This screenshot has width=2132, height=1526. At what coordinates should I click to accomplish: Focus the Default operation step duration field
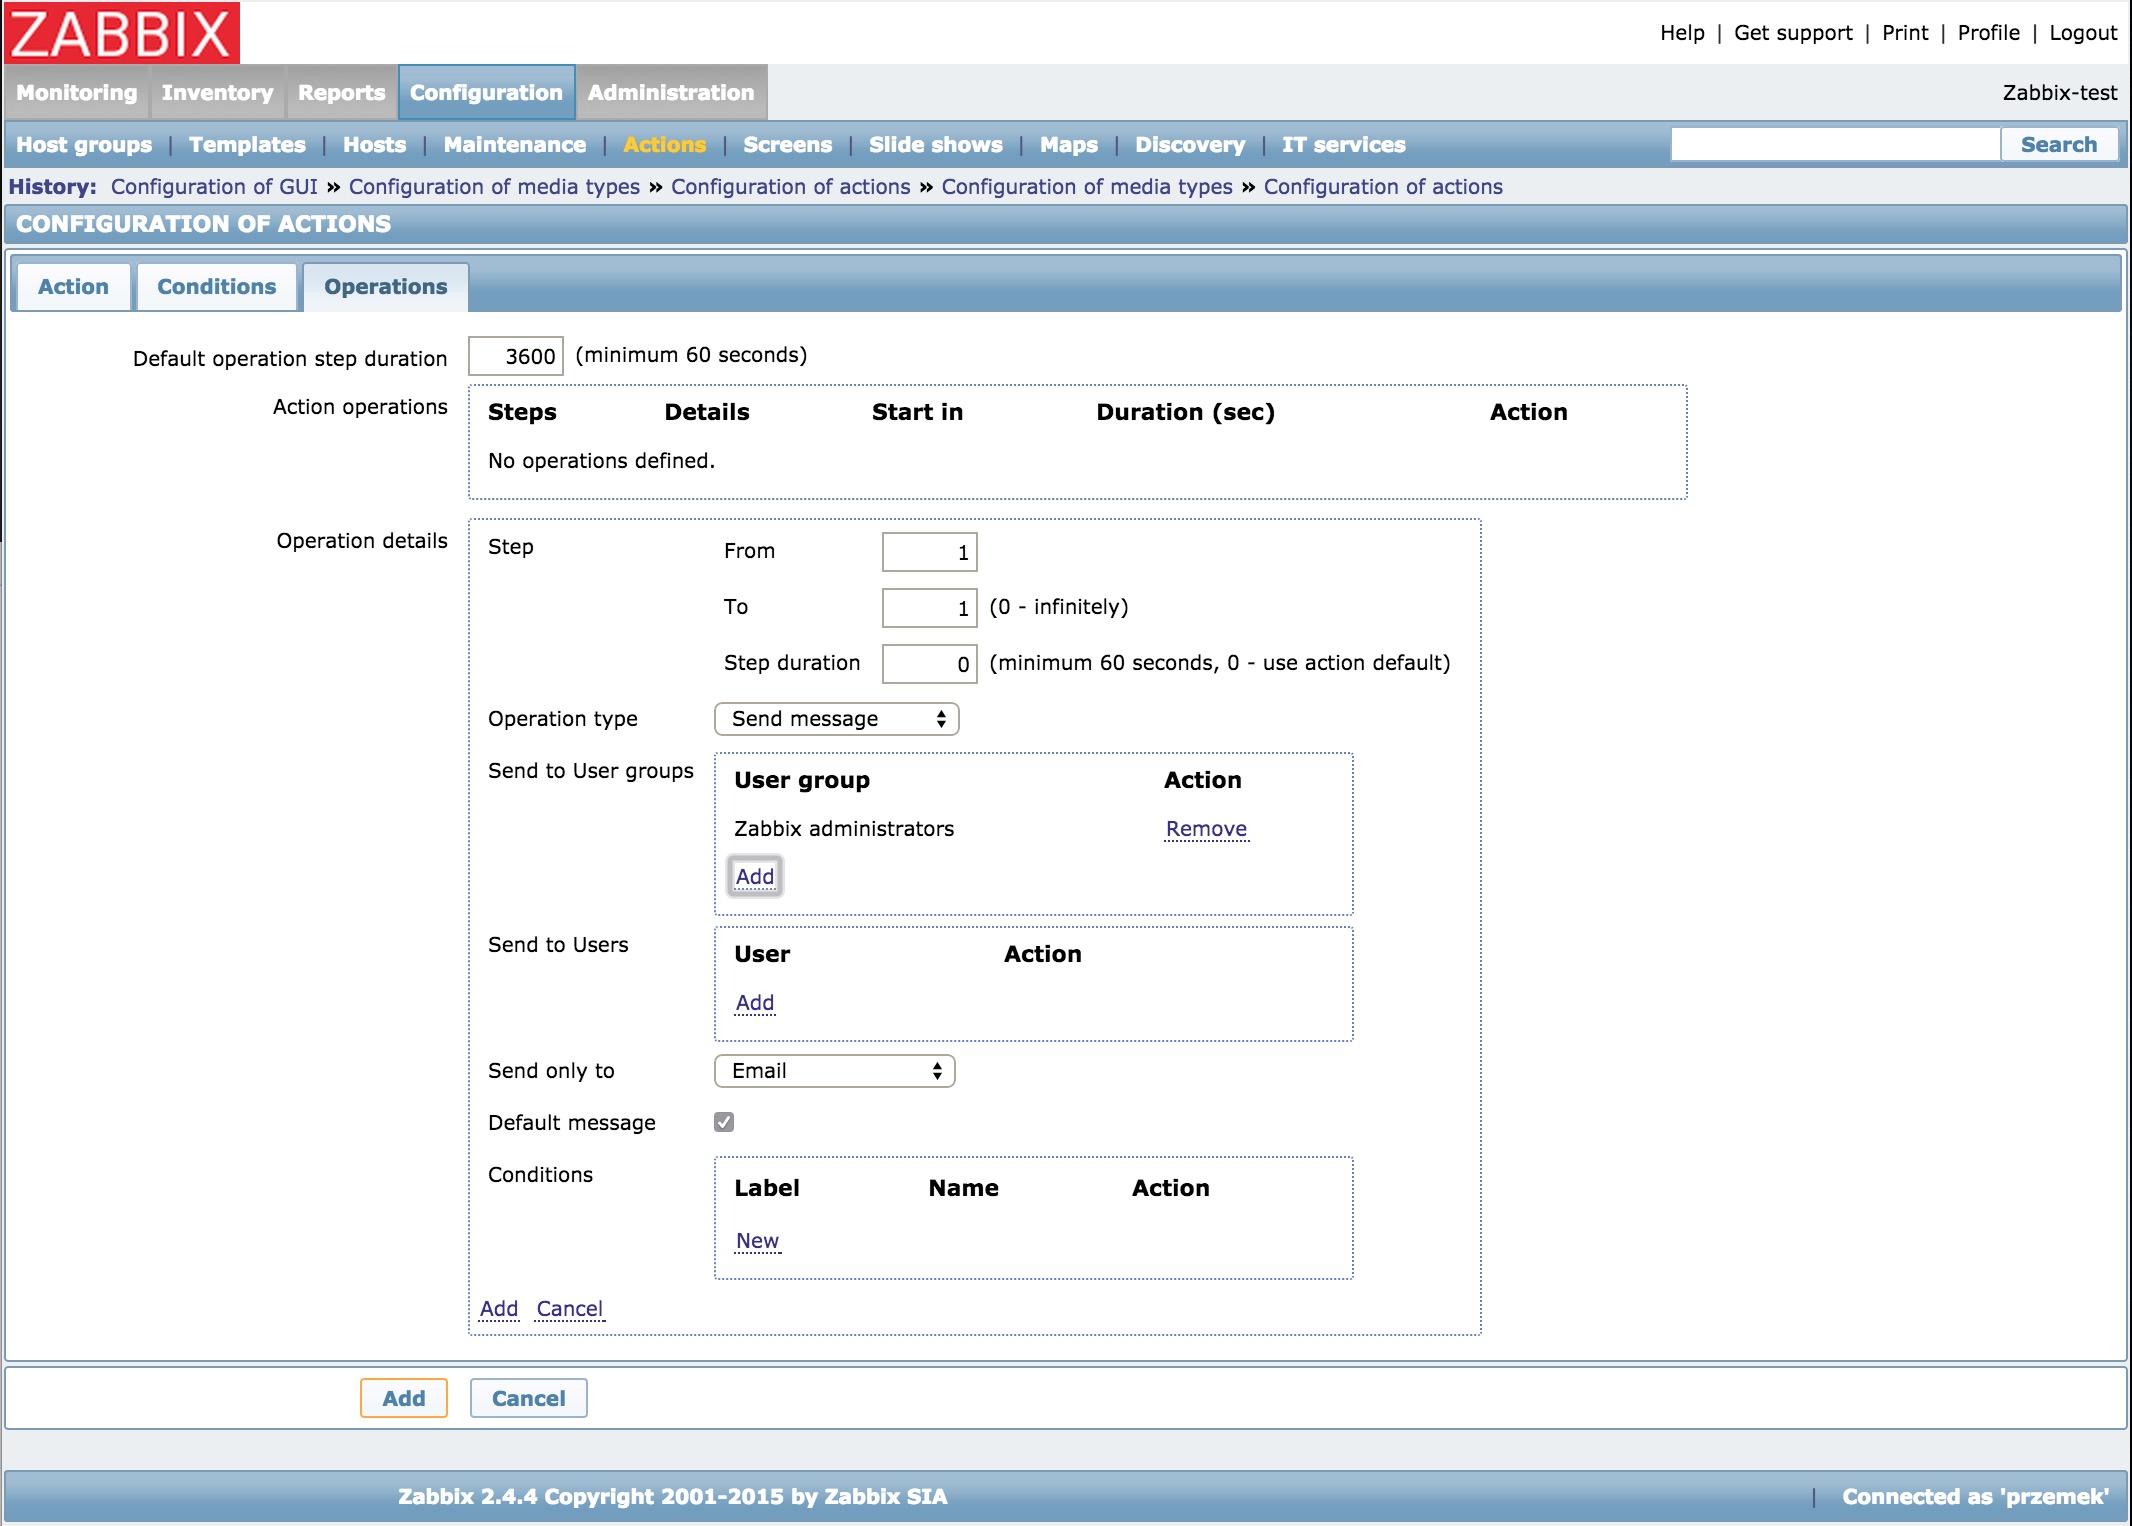point(516,357)
